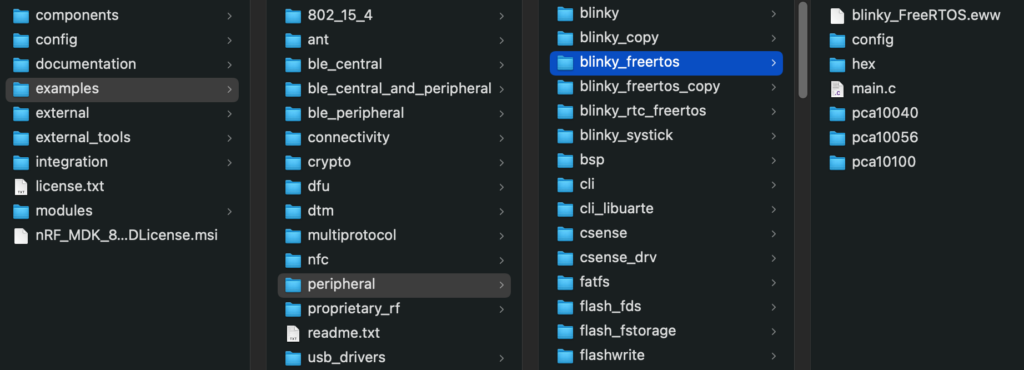1024x370 pixels.
Task: Select the flash_fds folder icon
Action: [x=565, y=307]
